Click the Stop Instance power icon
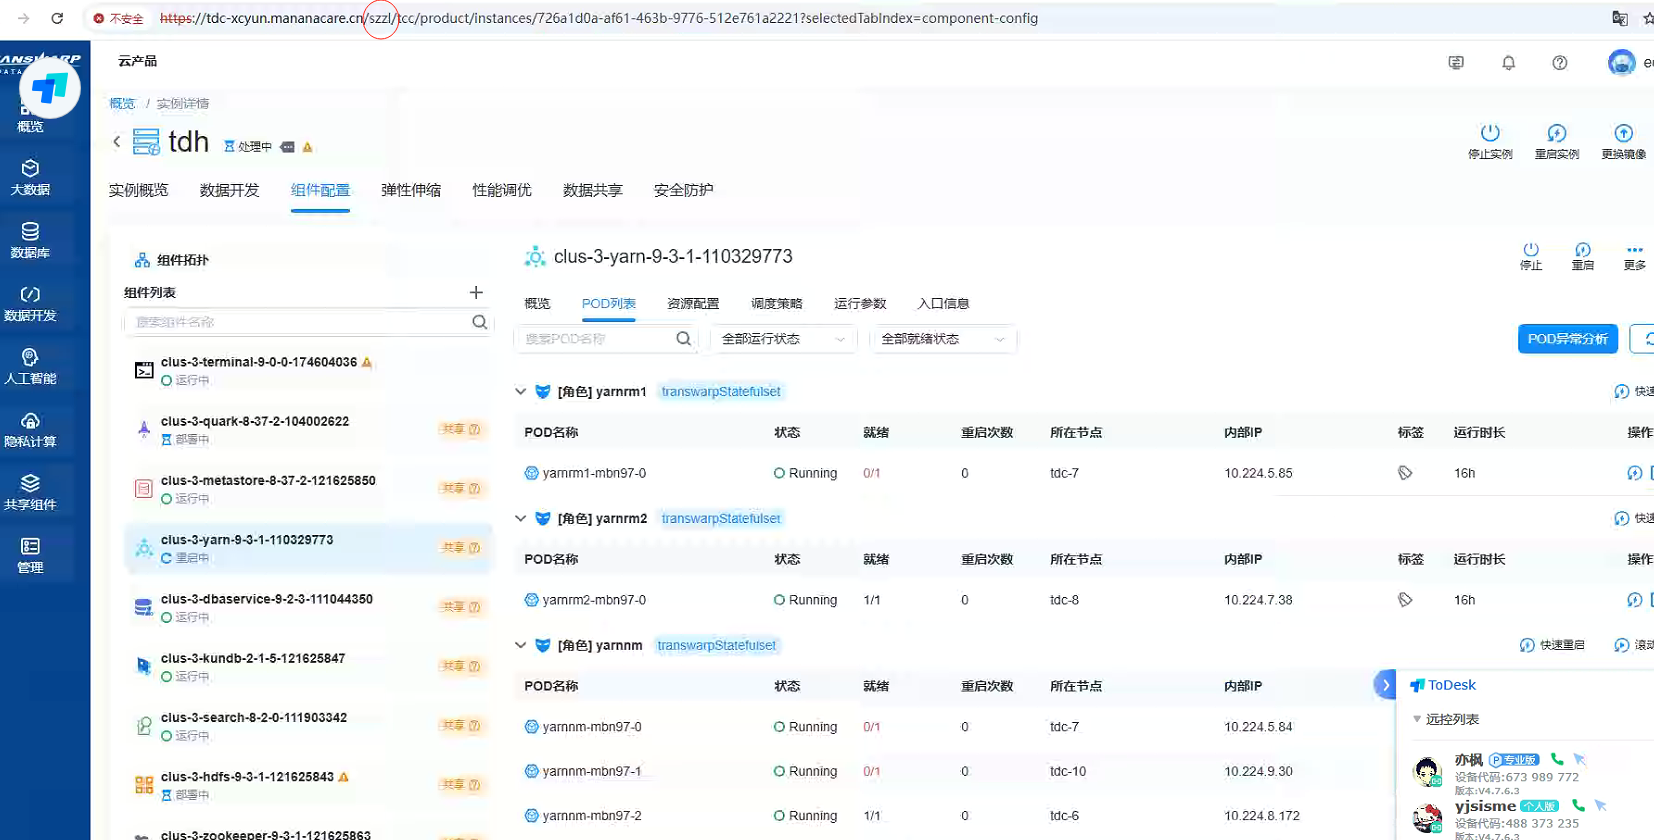Image resolution: width=1654 pixels, height=840 pixels. coord(1490,133)
